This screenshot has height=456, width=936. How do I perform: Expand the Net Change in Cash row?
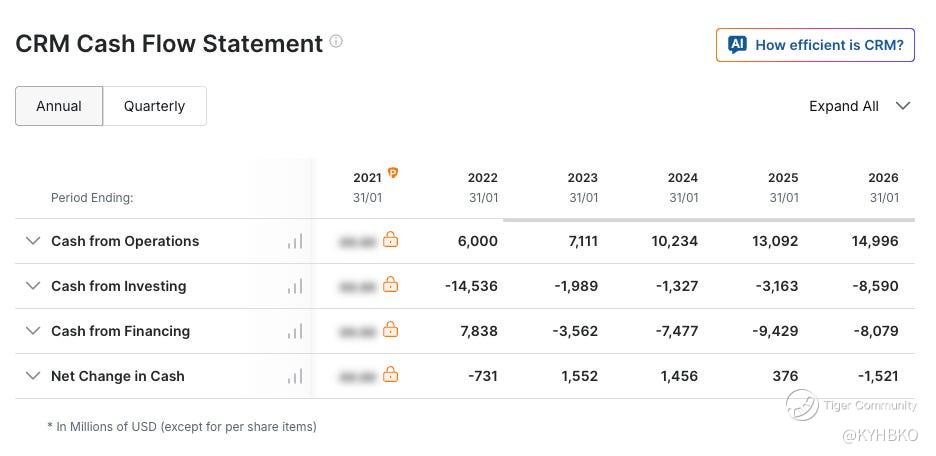(33, 375)
